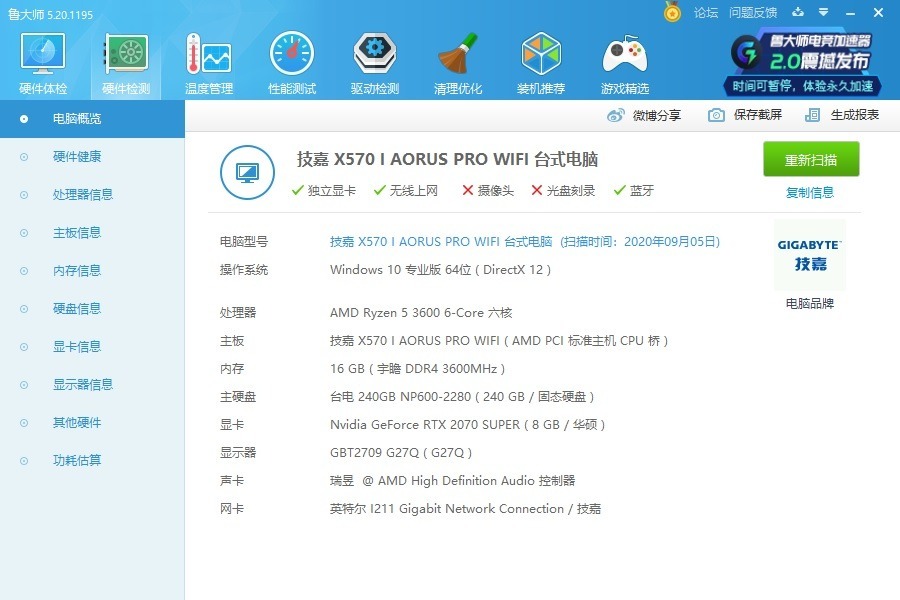Image resolution: width=900 pixels, height=600 pixels.
Task: Click the 复制信息 link
Action: click(810, 193)
